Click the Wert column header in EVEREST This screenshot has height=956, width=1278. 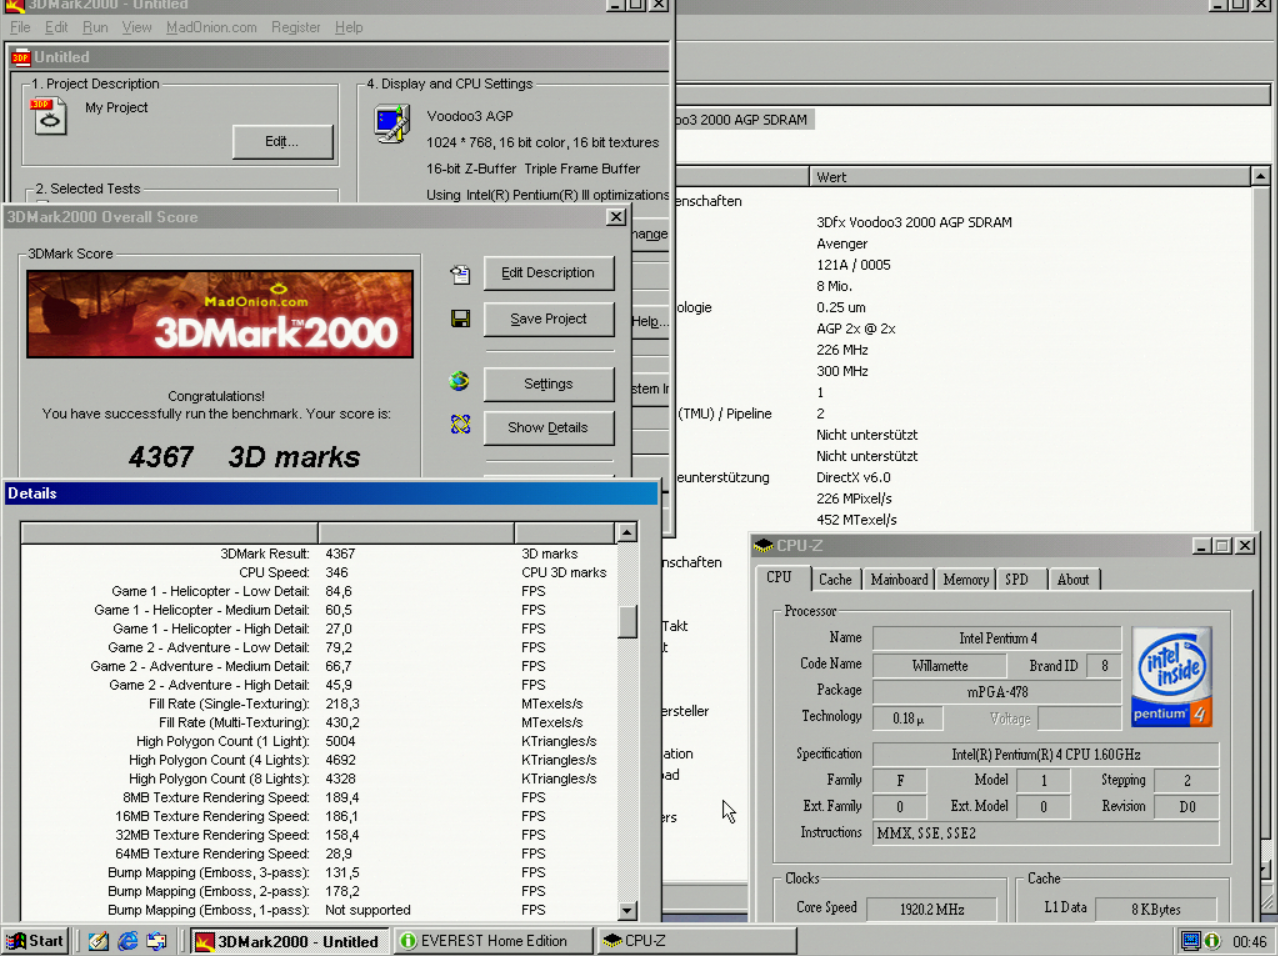coord(1029,177)
